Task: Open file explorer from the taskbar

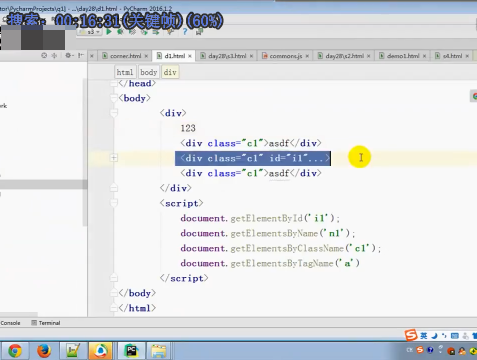Action: click(x=159, y=351)
